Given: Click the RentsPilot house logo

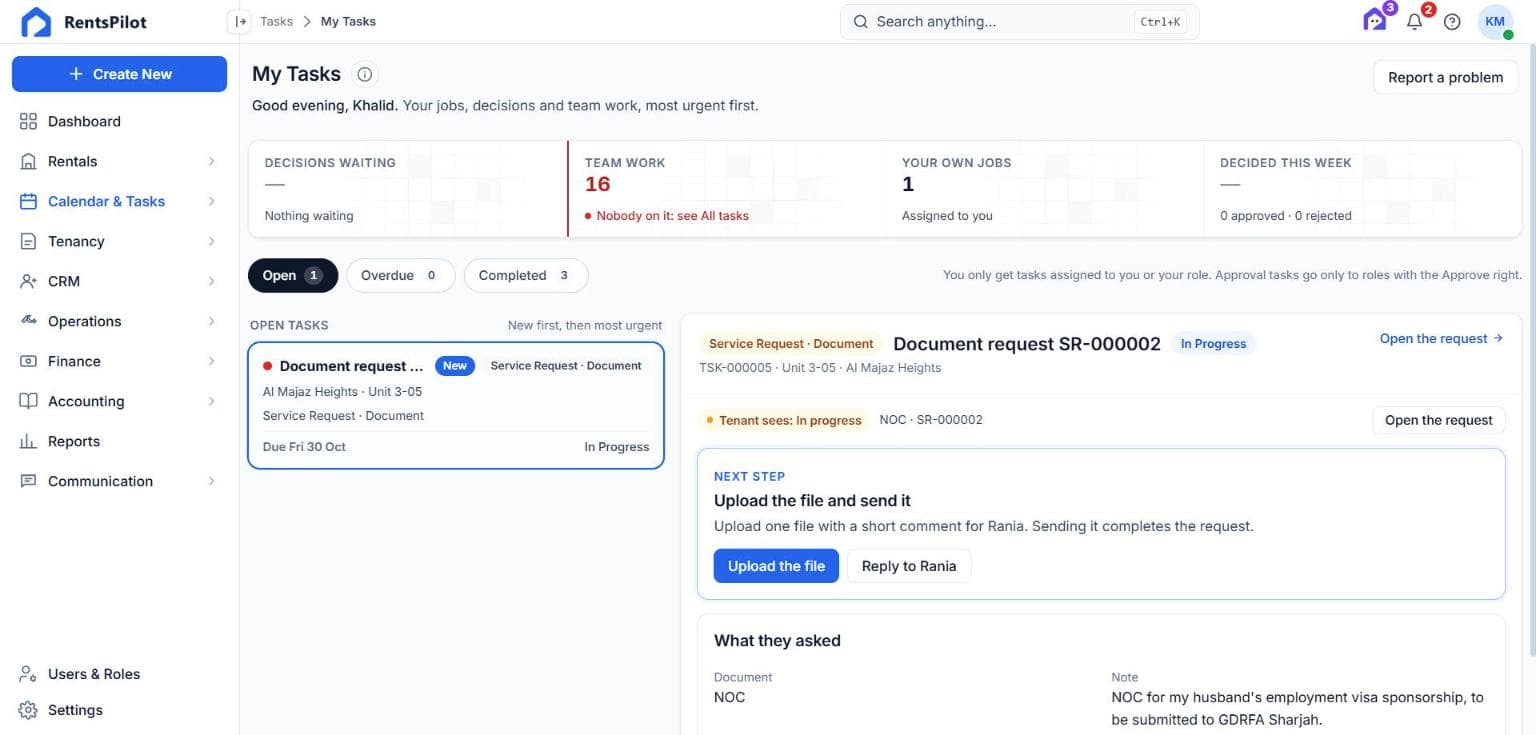Looking at the screenshot, I should point(36,22).
